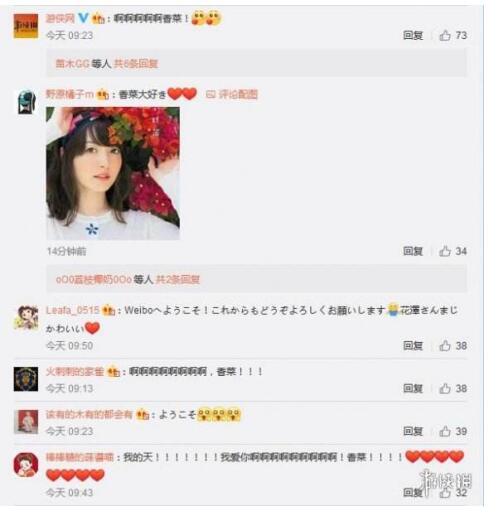The image size is (489, 508).
Task: Reply to the 14分钟前 photo comment
Action: click(413, 251)
